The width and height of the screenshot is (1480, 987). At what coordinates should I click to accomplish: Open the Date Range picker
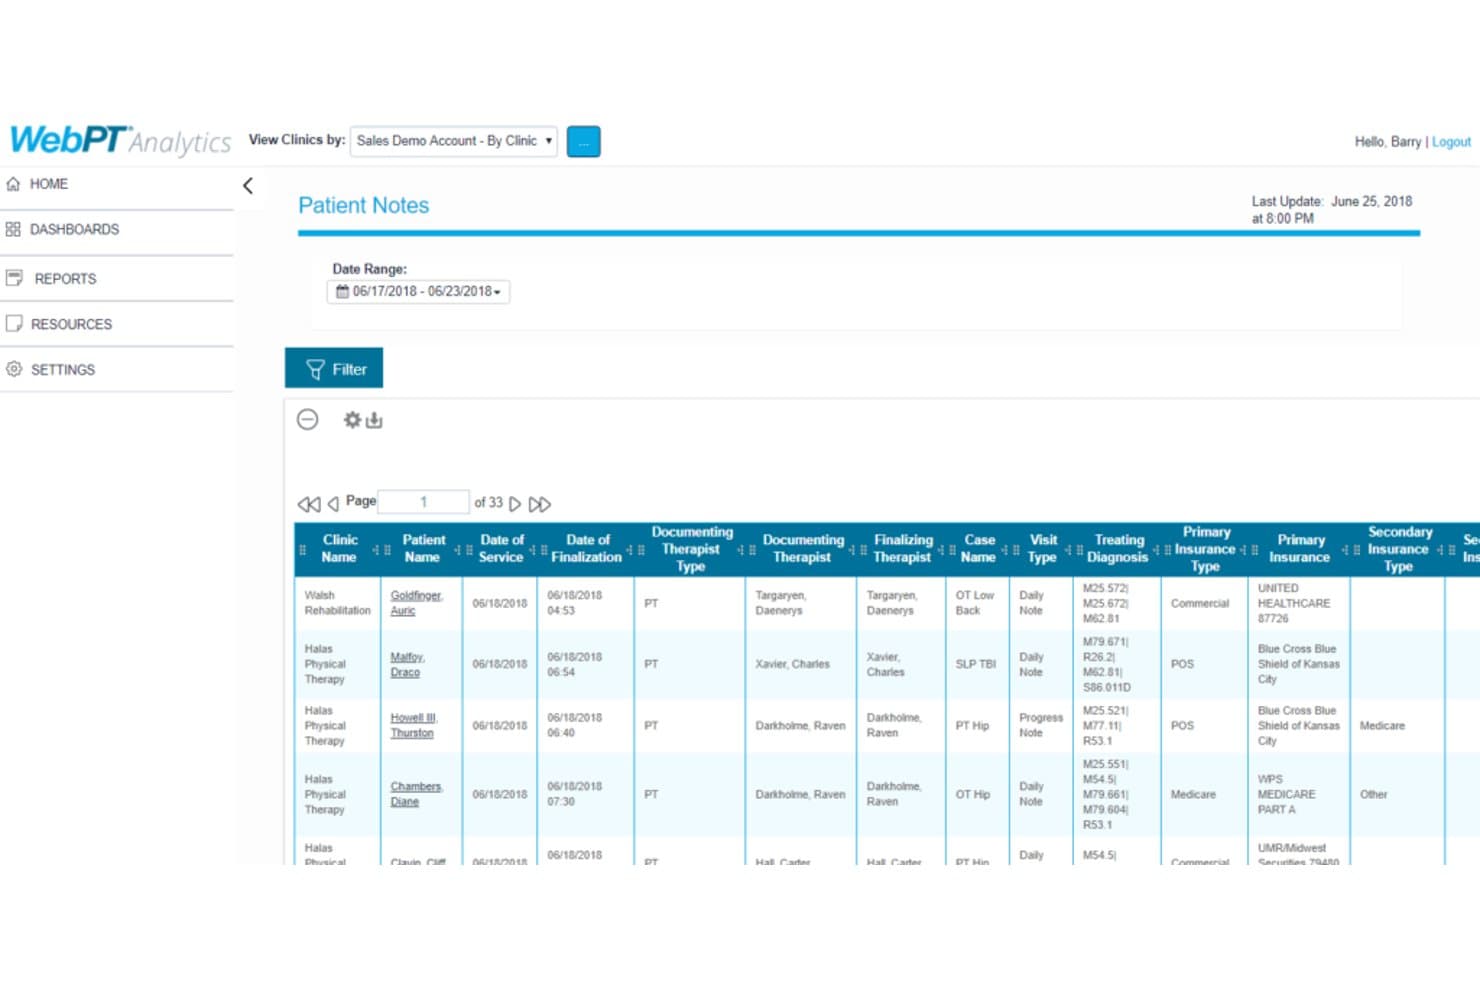[x=418, y=291]
